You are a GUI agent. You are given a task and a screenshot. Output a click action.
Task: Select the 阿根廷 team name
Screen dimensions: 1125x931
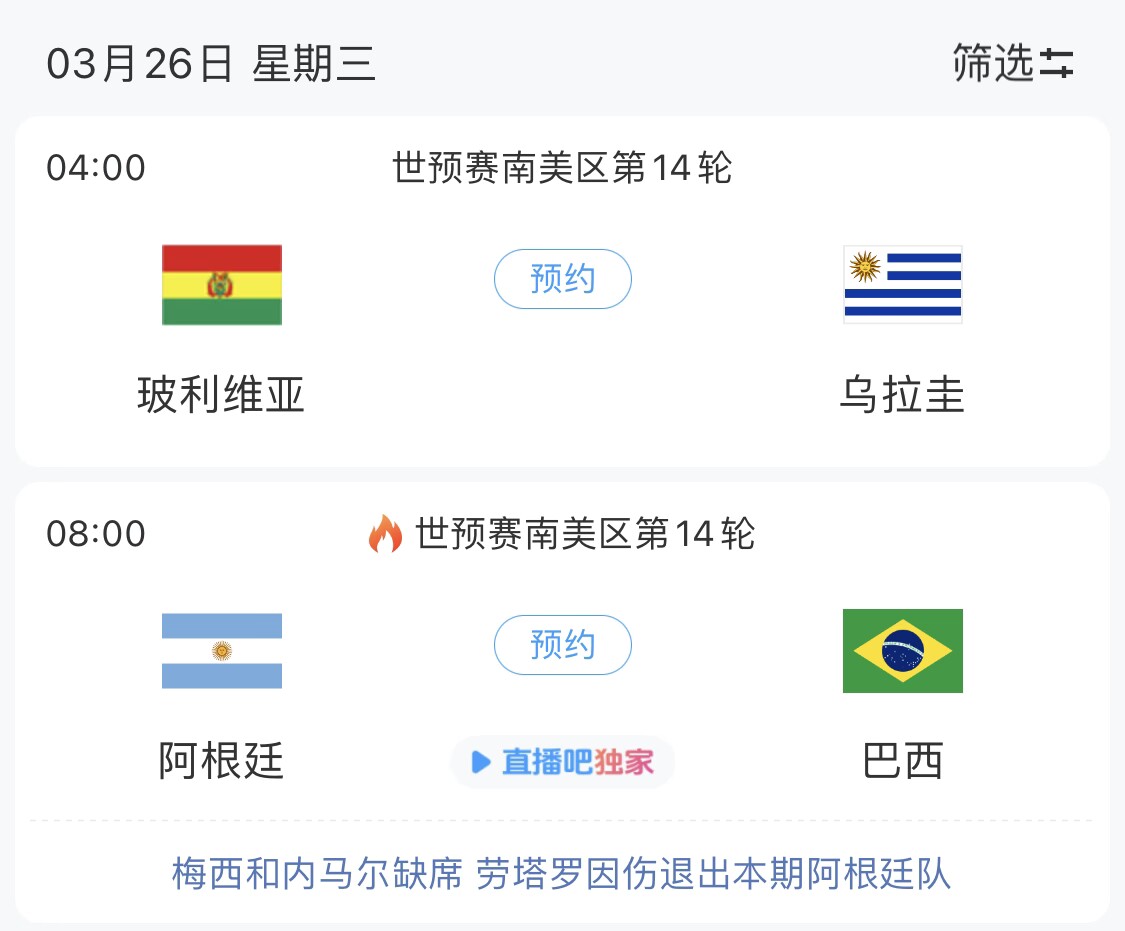pyautogui.click(x=221, y=761)
